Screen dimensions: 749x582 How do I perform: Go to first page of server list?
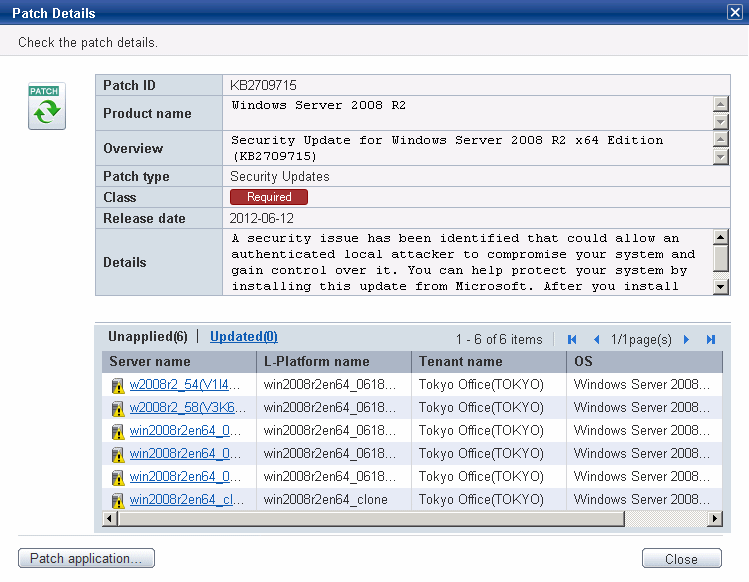click(572, 339)
